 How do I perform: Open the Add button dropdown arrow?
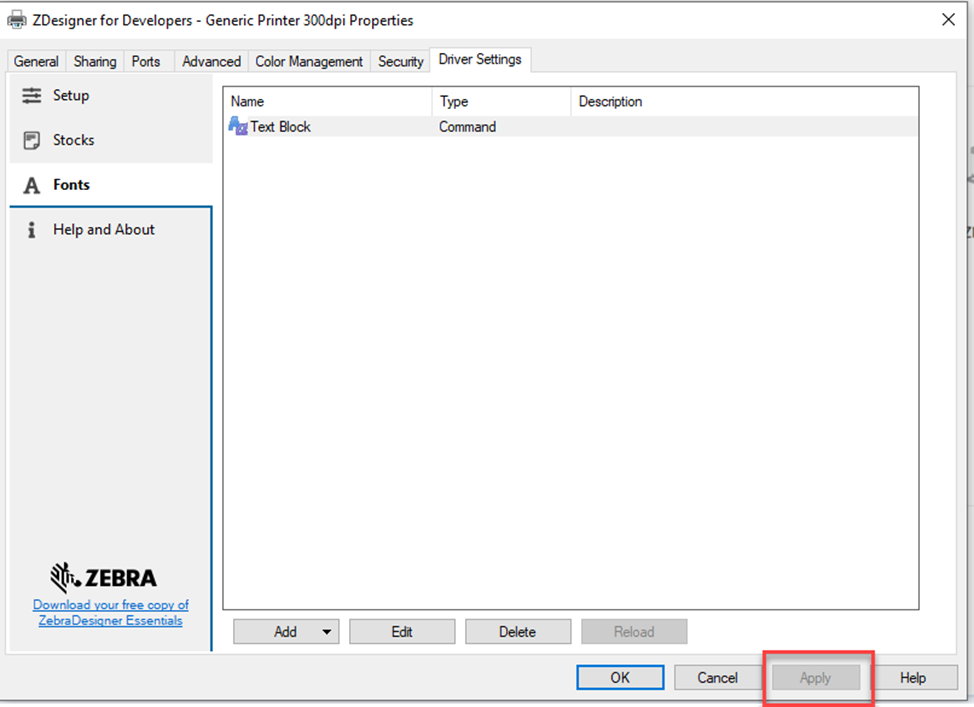pos(327,631)
